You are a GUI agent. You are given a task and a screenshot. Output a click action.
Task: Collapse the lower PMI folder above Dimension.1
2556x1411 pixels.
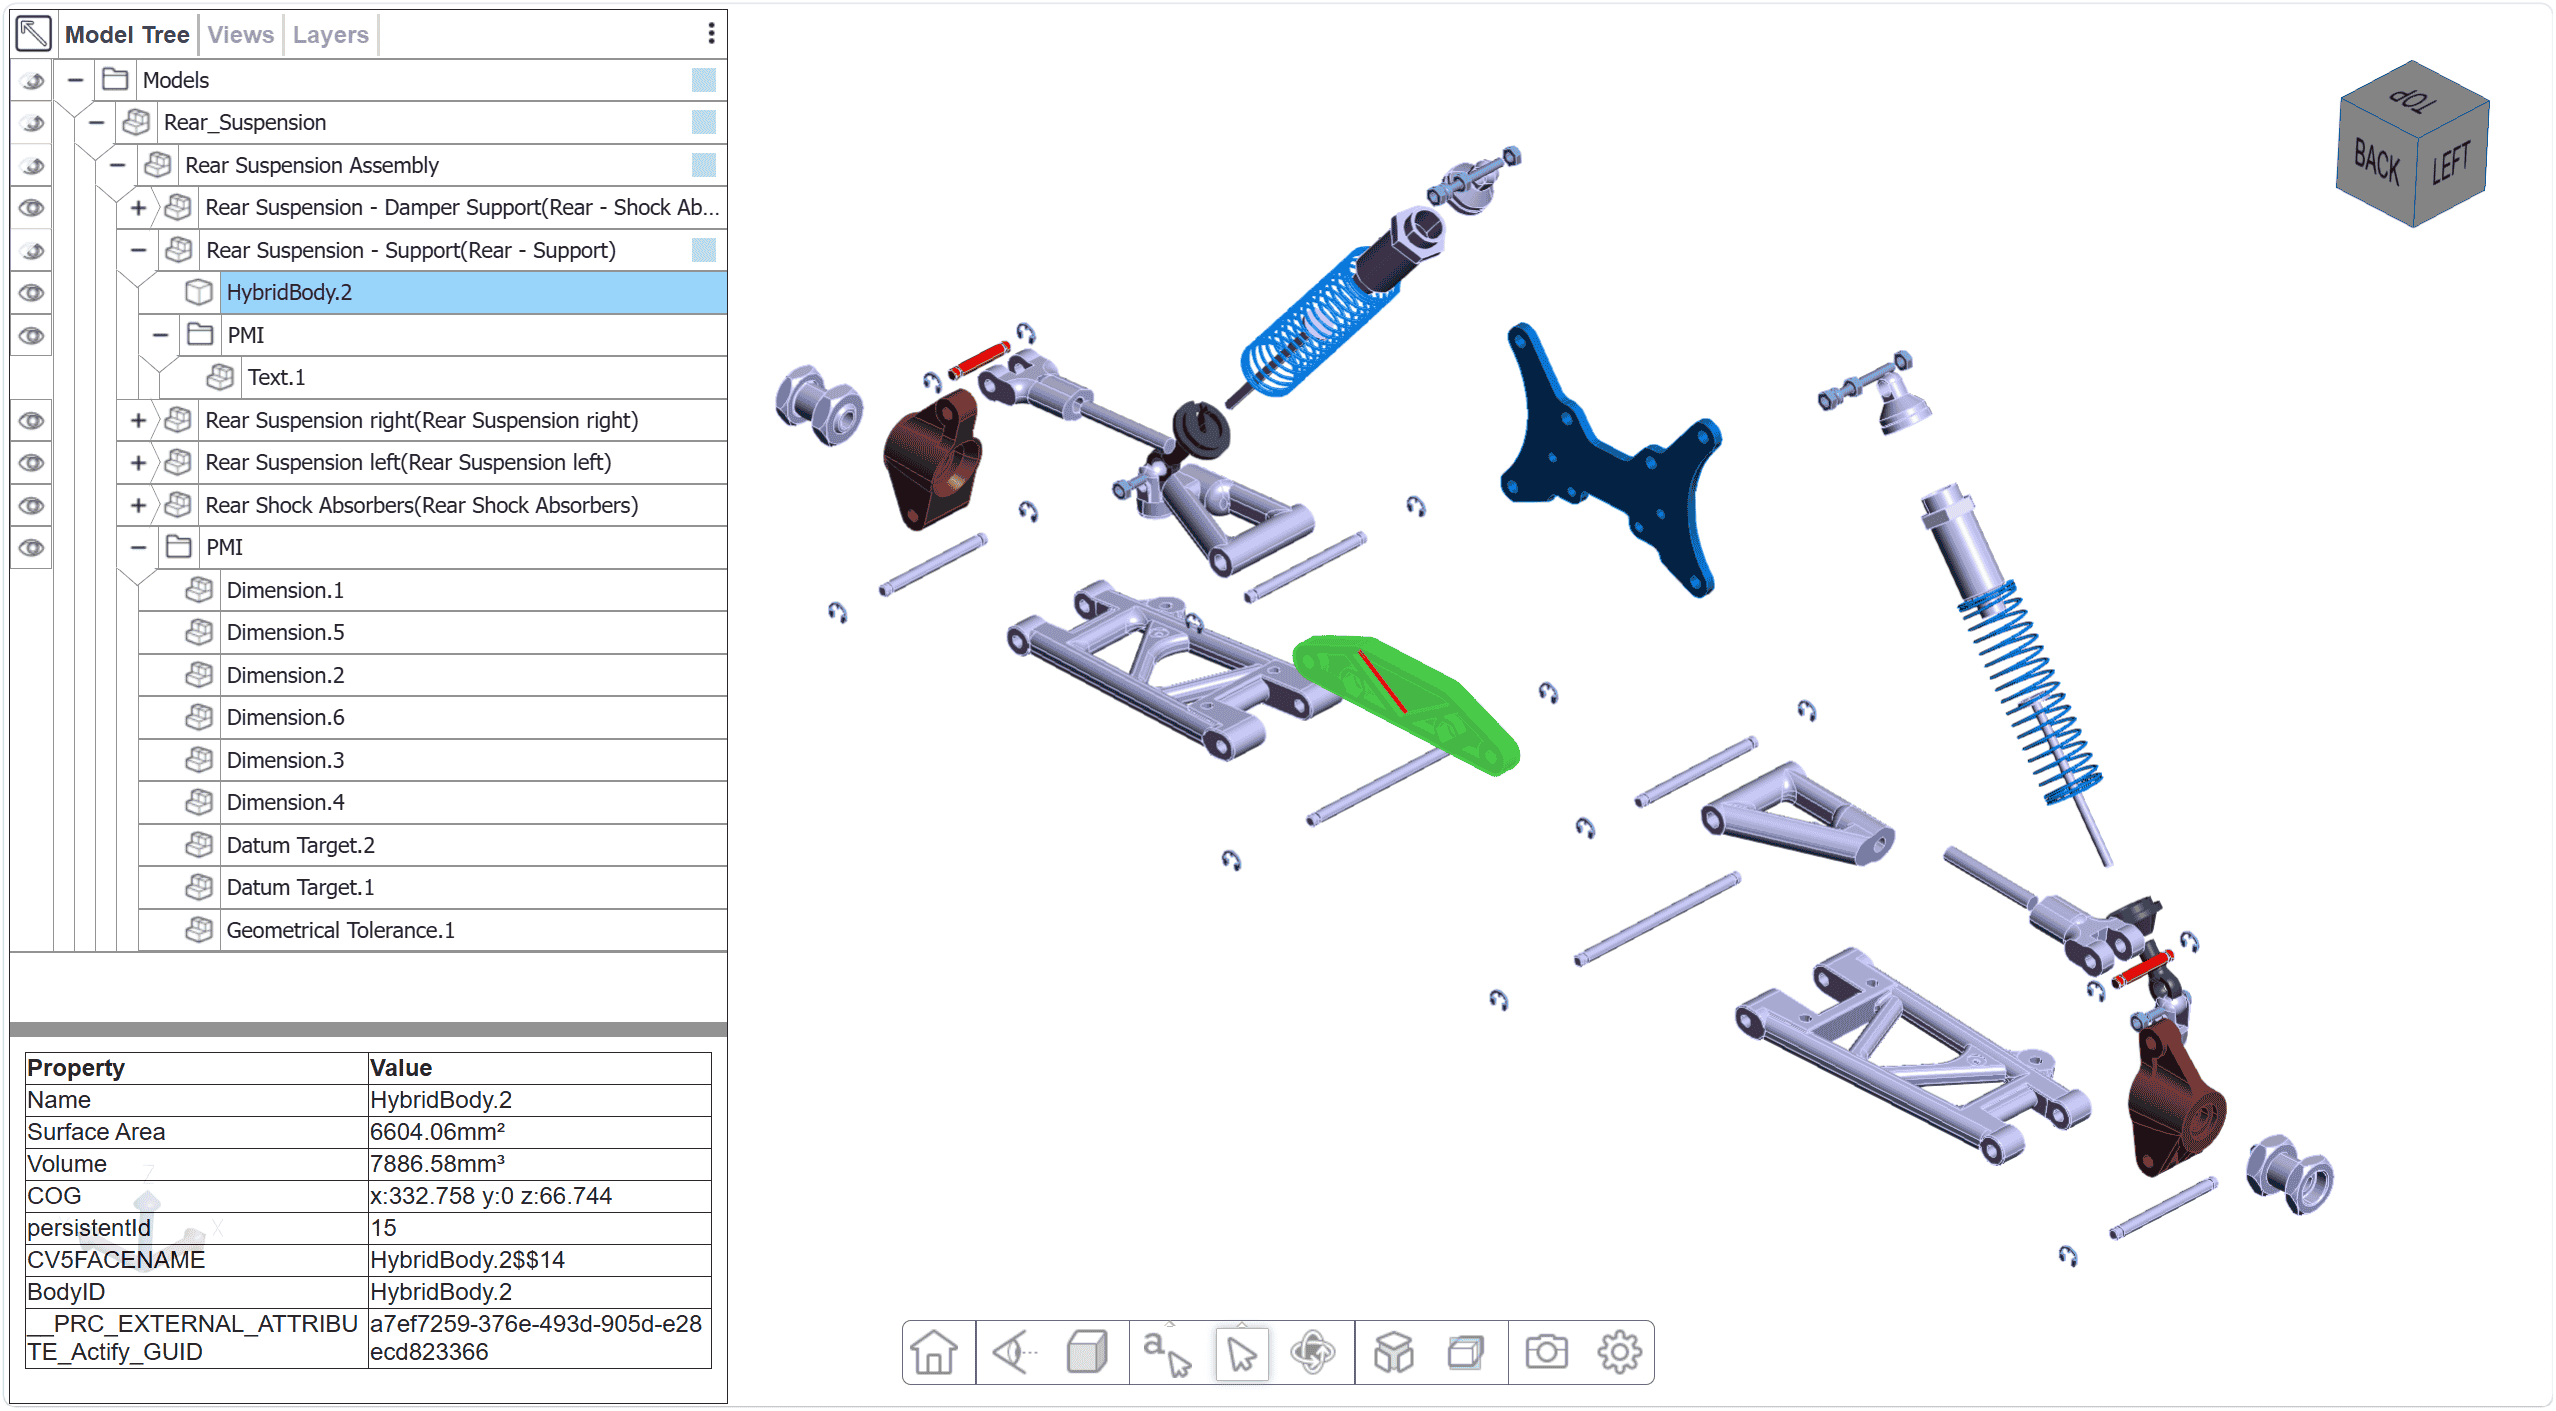coord(138,548)
